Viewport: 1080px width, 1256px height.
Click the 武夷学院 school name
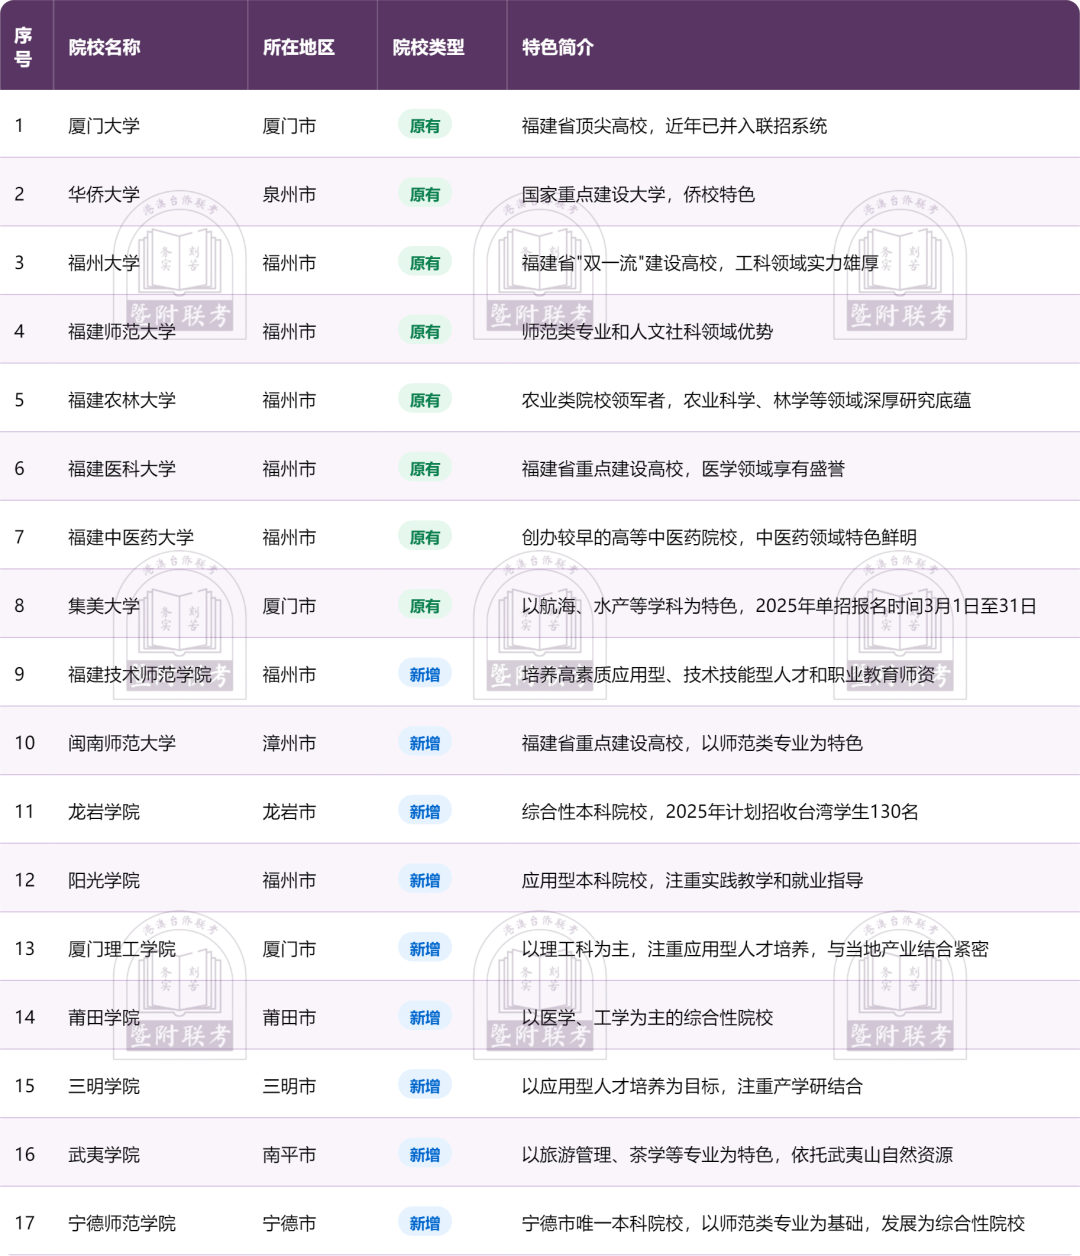coord(104,1155)
